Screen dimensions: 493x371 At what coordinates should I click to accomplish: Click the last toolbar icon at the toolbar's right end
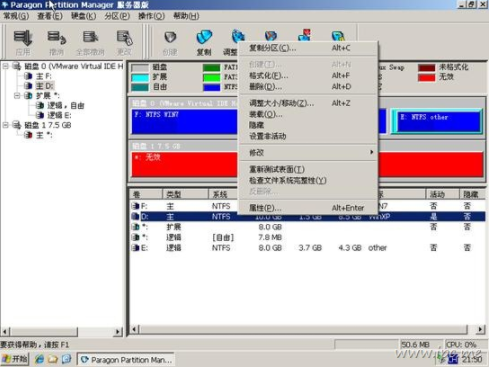pos(338,35)
